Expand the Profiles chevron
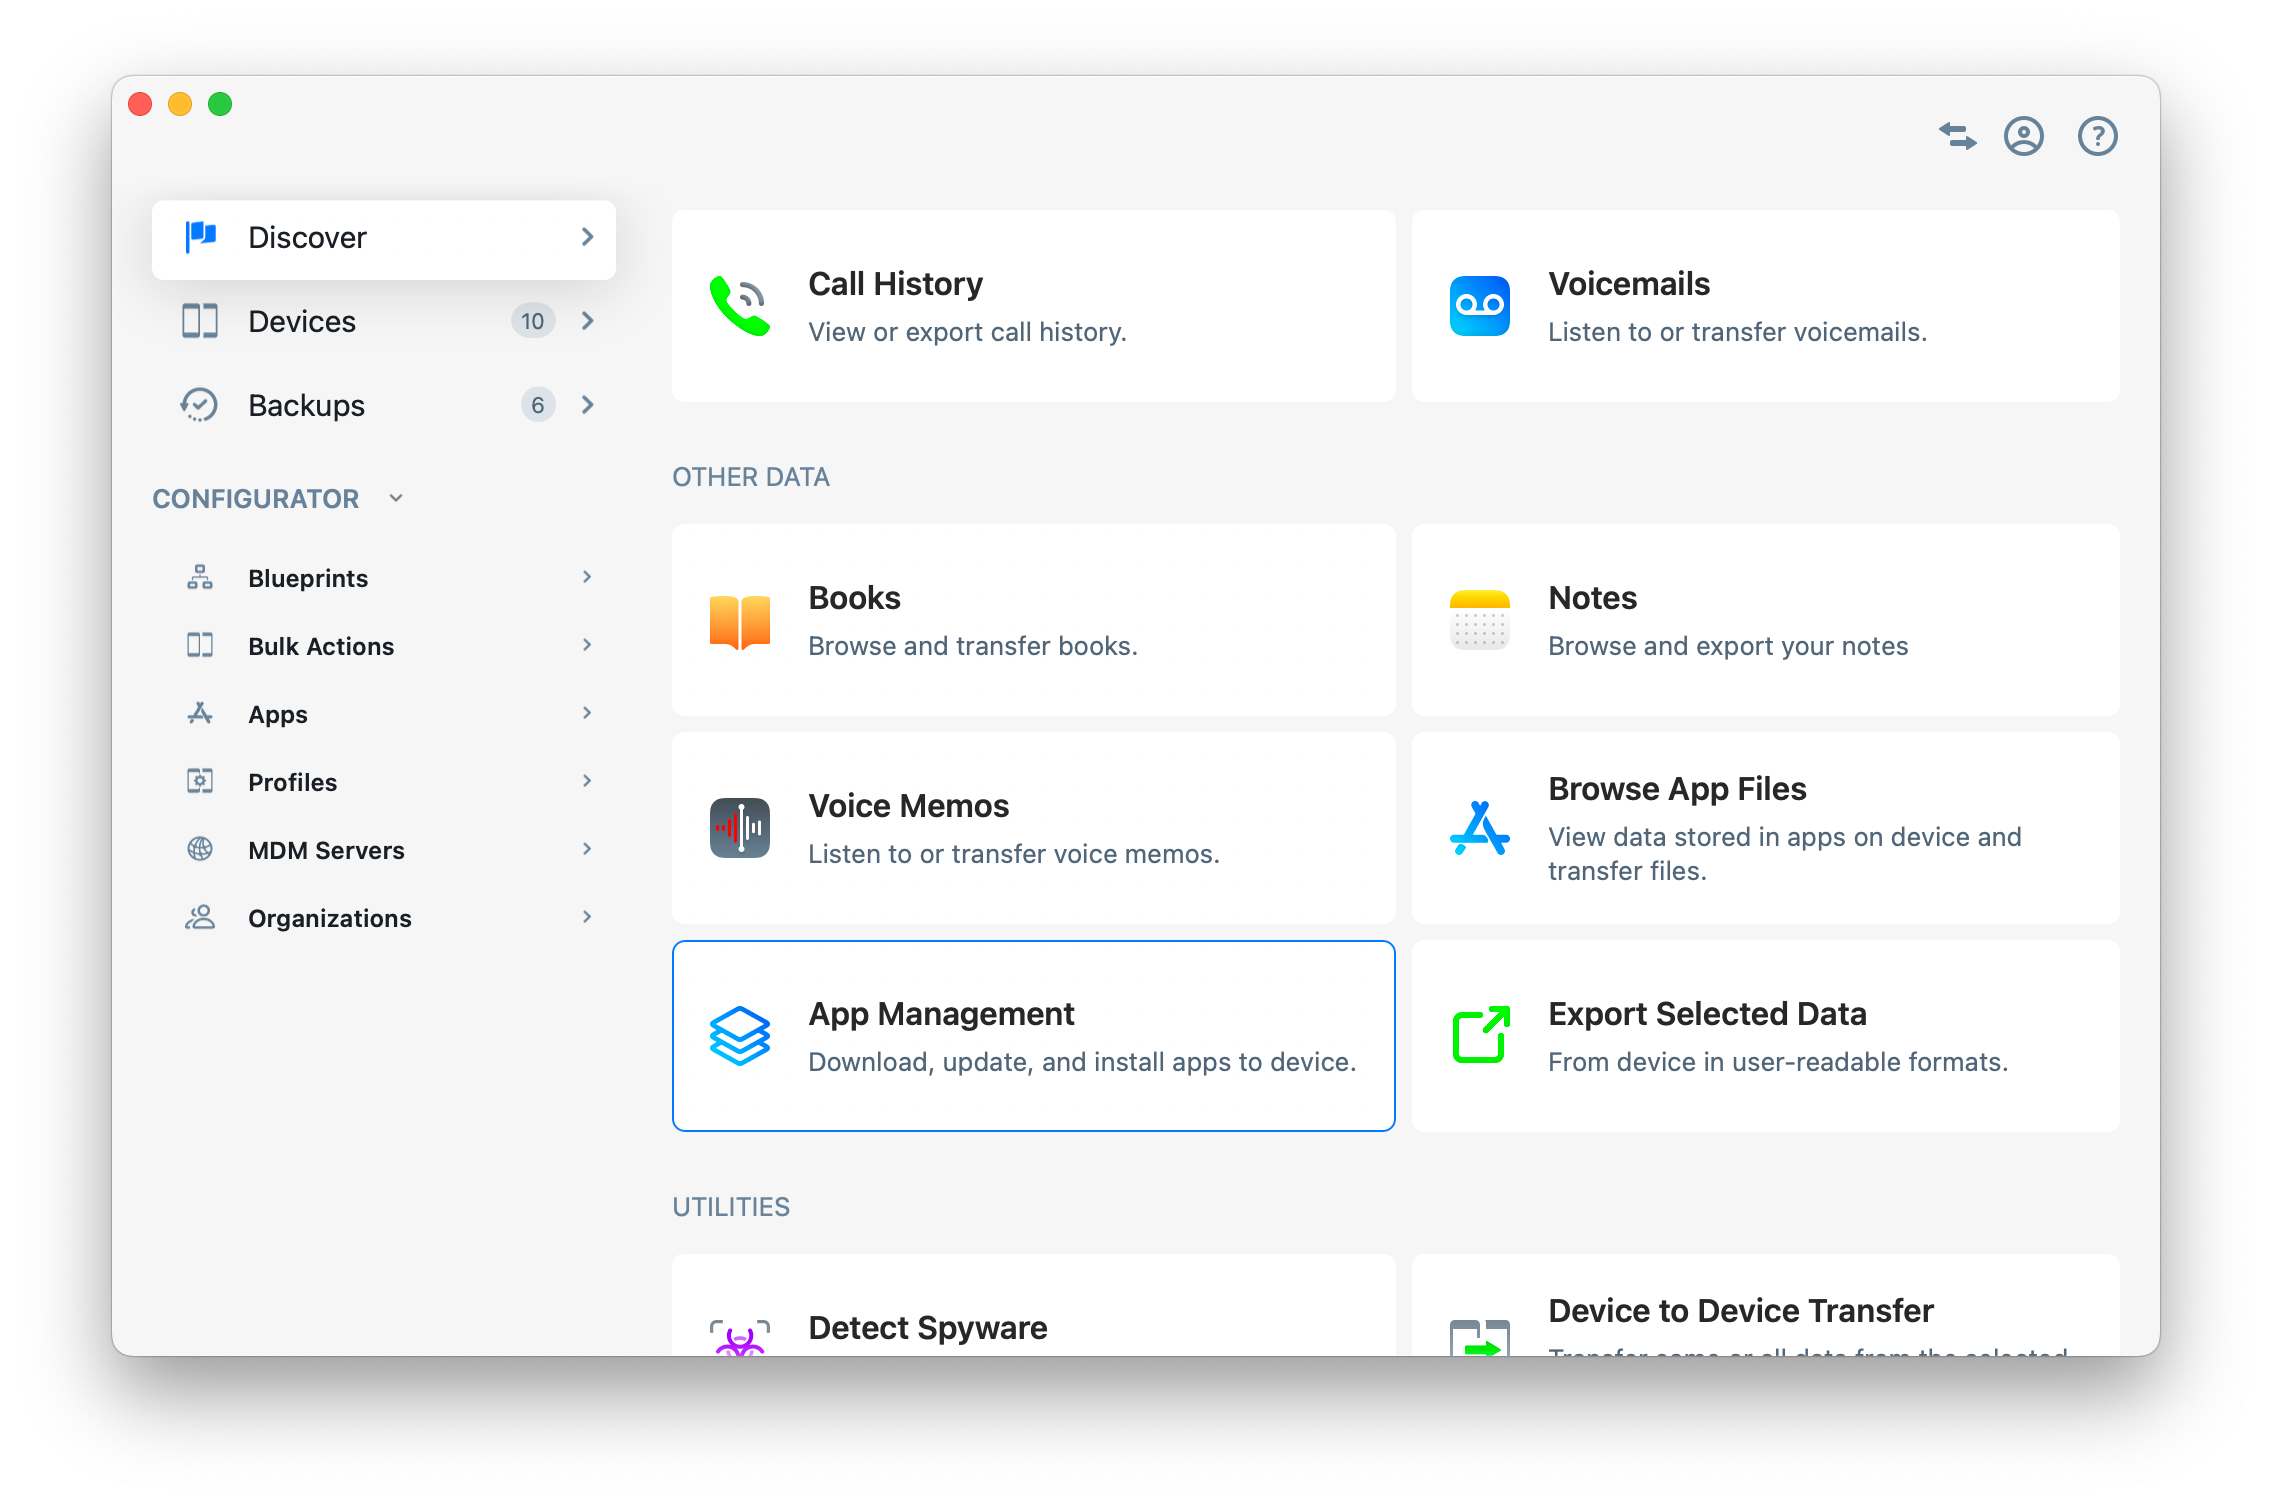This screenshot has height=1504, width=2272. pyautogui.click(x=587, y=781)
